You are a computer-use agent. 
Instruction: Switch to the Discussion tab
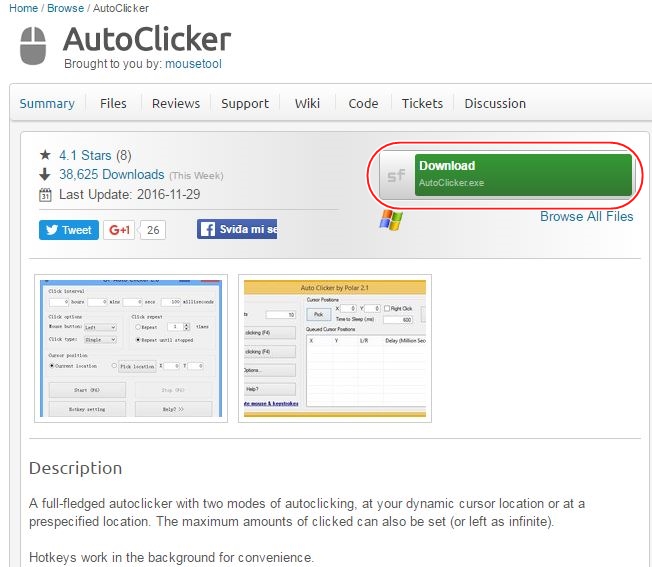tap(495, 104)
